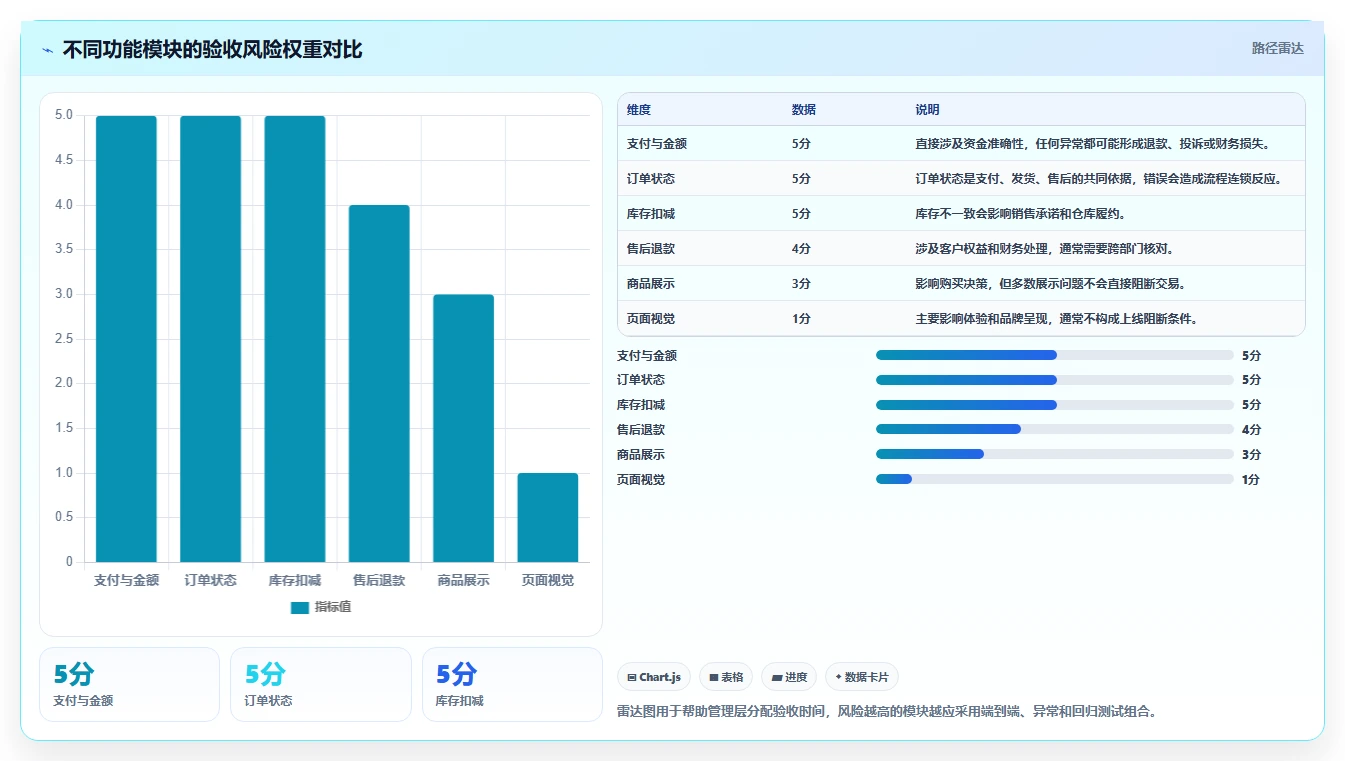1345x761 pixels.
Task: Click the 5.0 y-axis label
Action: pyautogui.click(x=63, y=115)
